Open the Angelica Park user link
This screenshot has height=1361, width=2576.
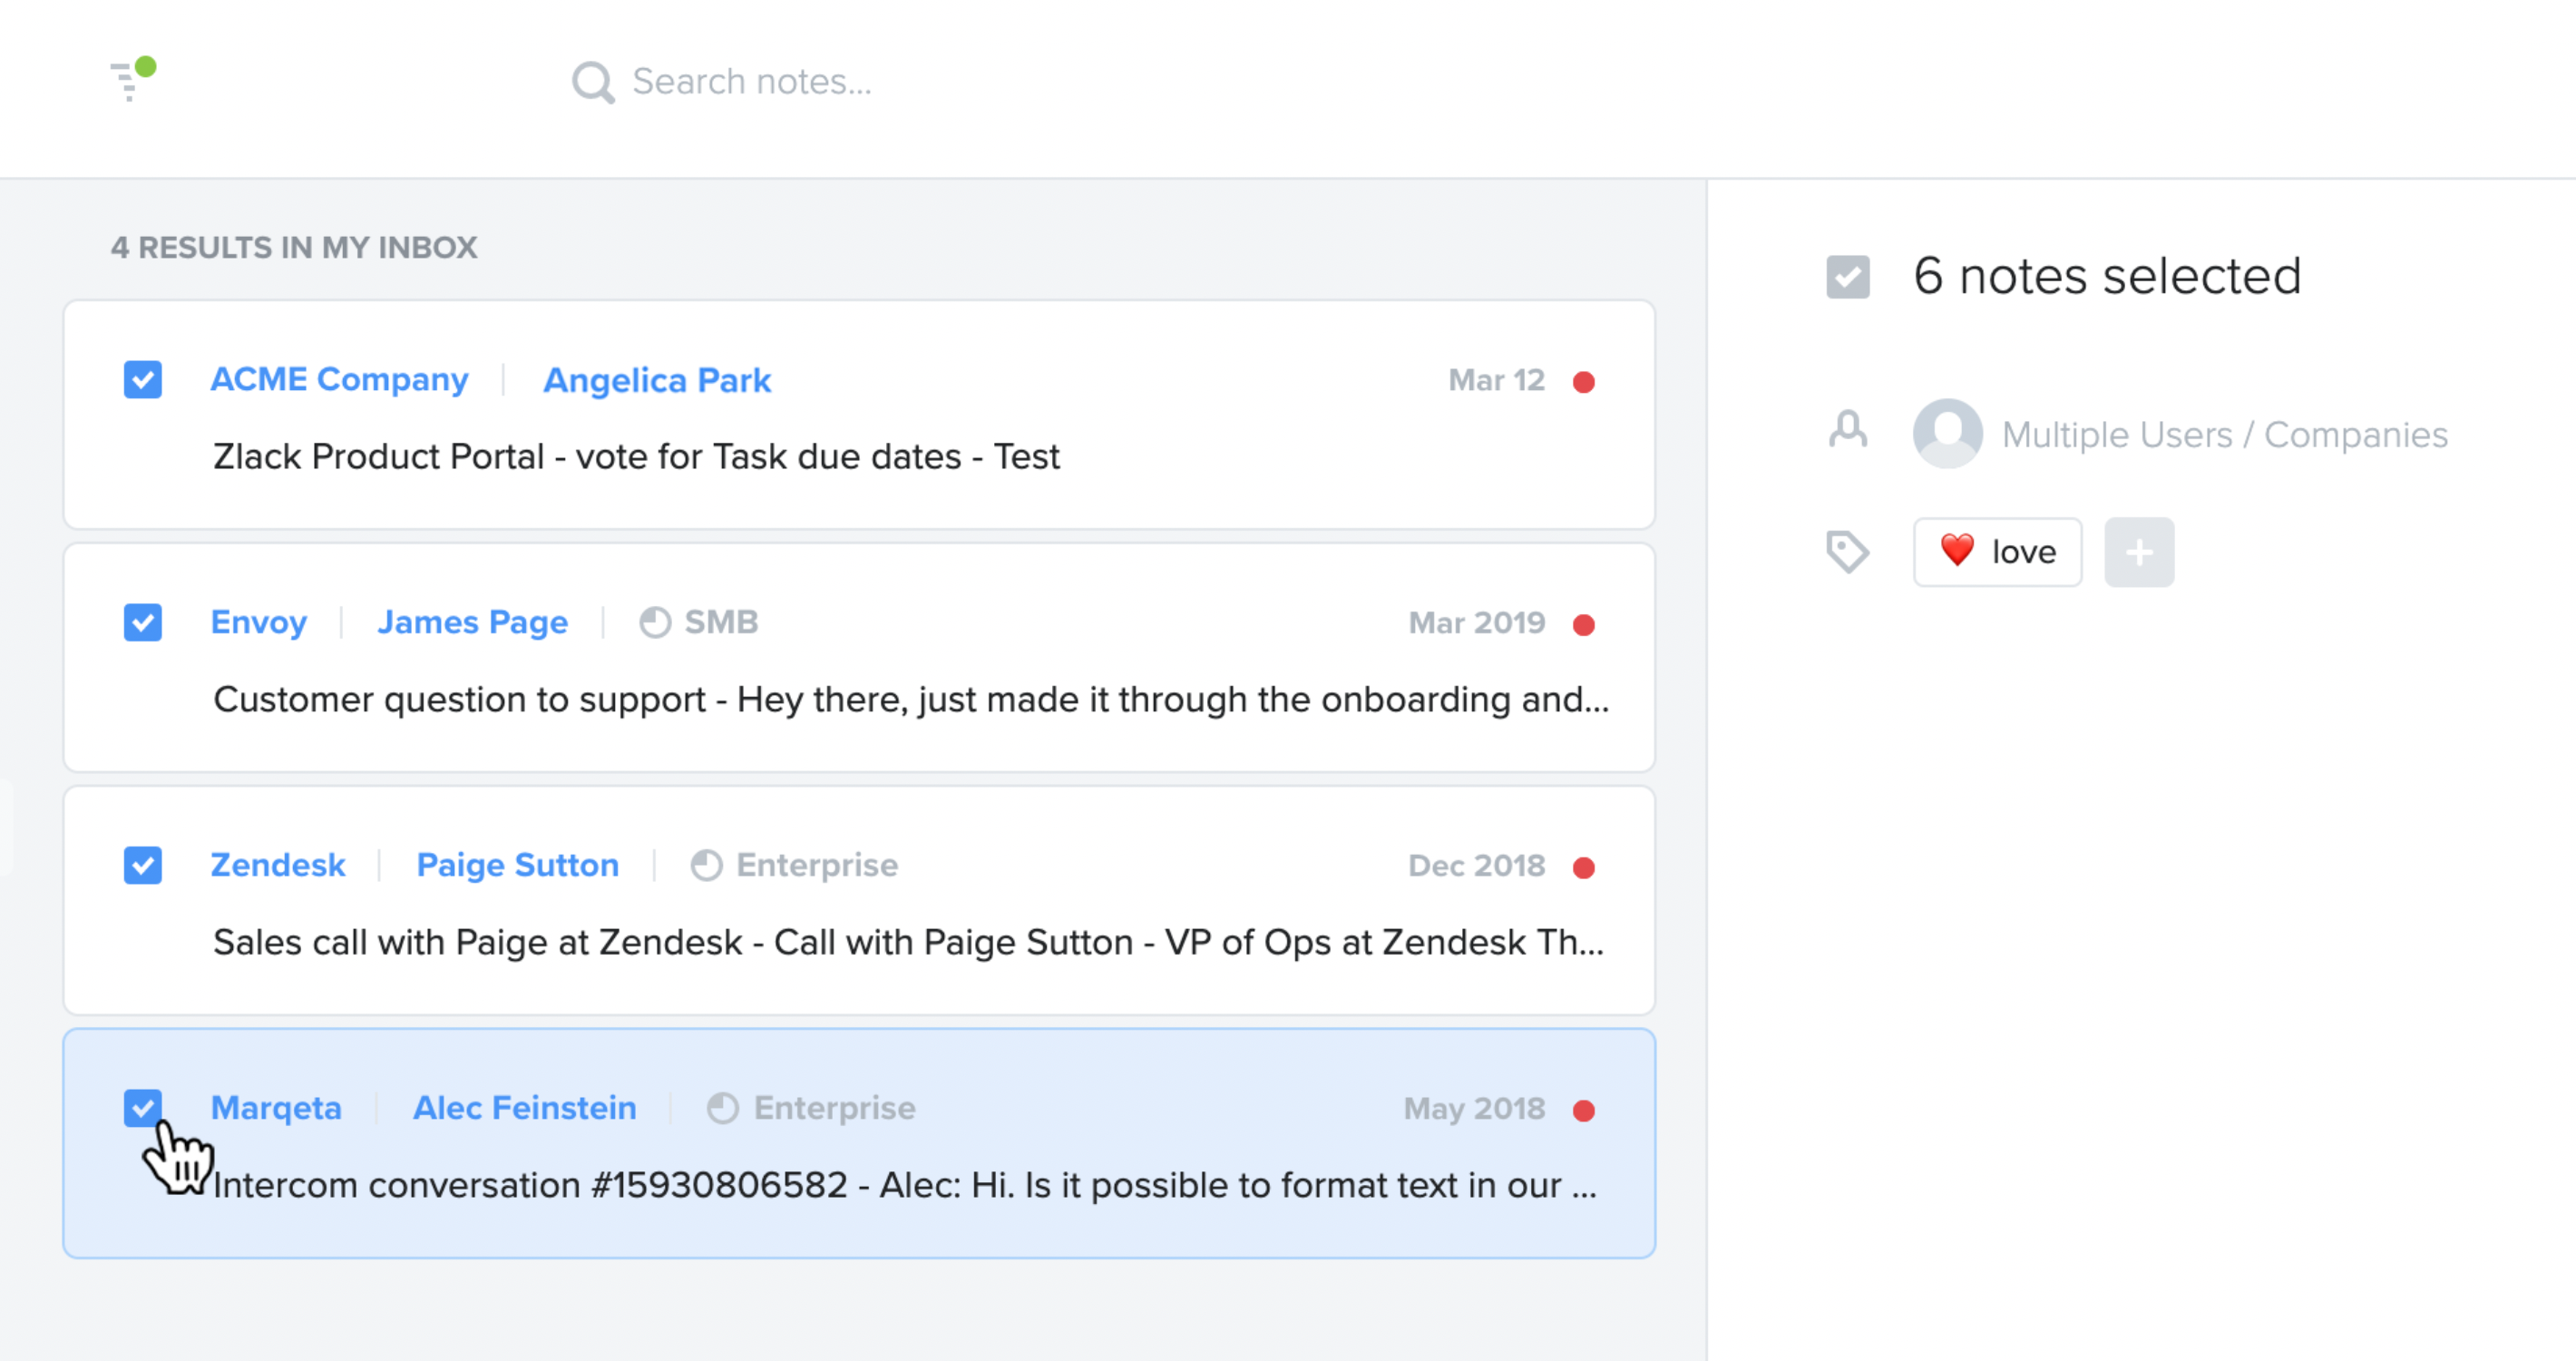coord(657,380)
